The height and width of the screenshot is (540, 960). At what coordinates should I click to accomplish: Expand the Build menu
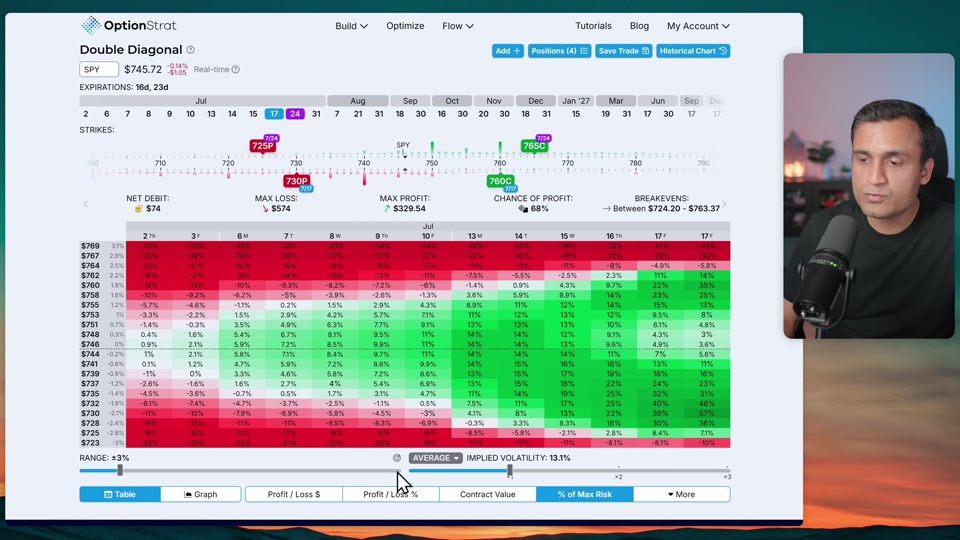pyautogui.click(x=351, y=26)
